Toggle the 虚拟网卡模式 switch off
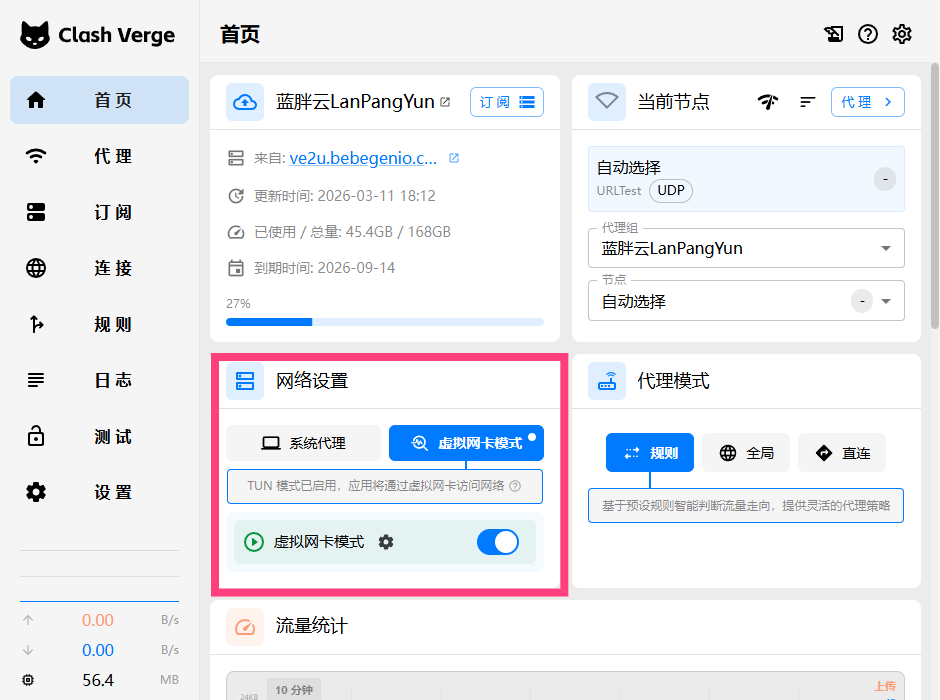The image size is (940, 700). (x=498, y=542)
